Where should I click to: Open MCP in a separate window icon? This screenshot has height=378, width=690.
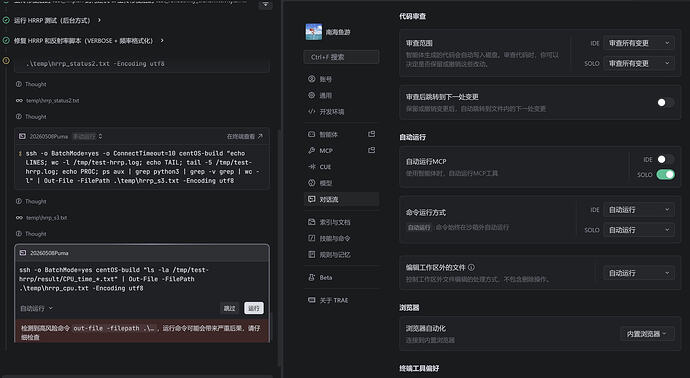(x=371, y=150)
